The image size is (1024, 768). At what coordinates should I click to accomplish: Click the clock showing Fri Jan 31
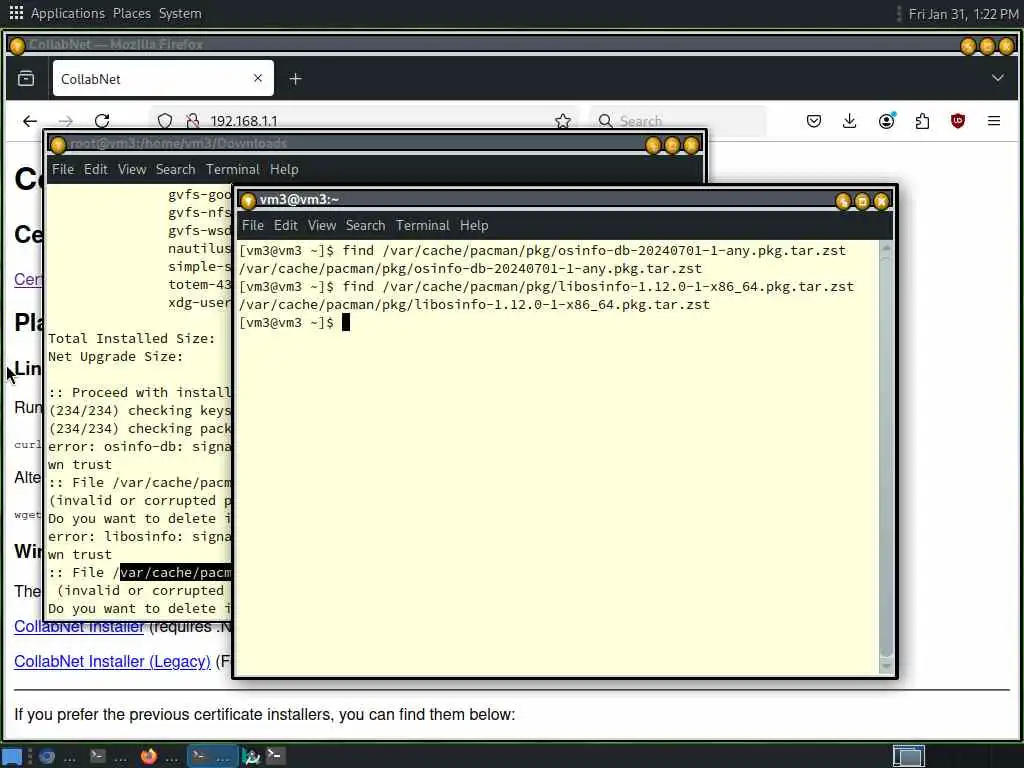click(963, 14)
